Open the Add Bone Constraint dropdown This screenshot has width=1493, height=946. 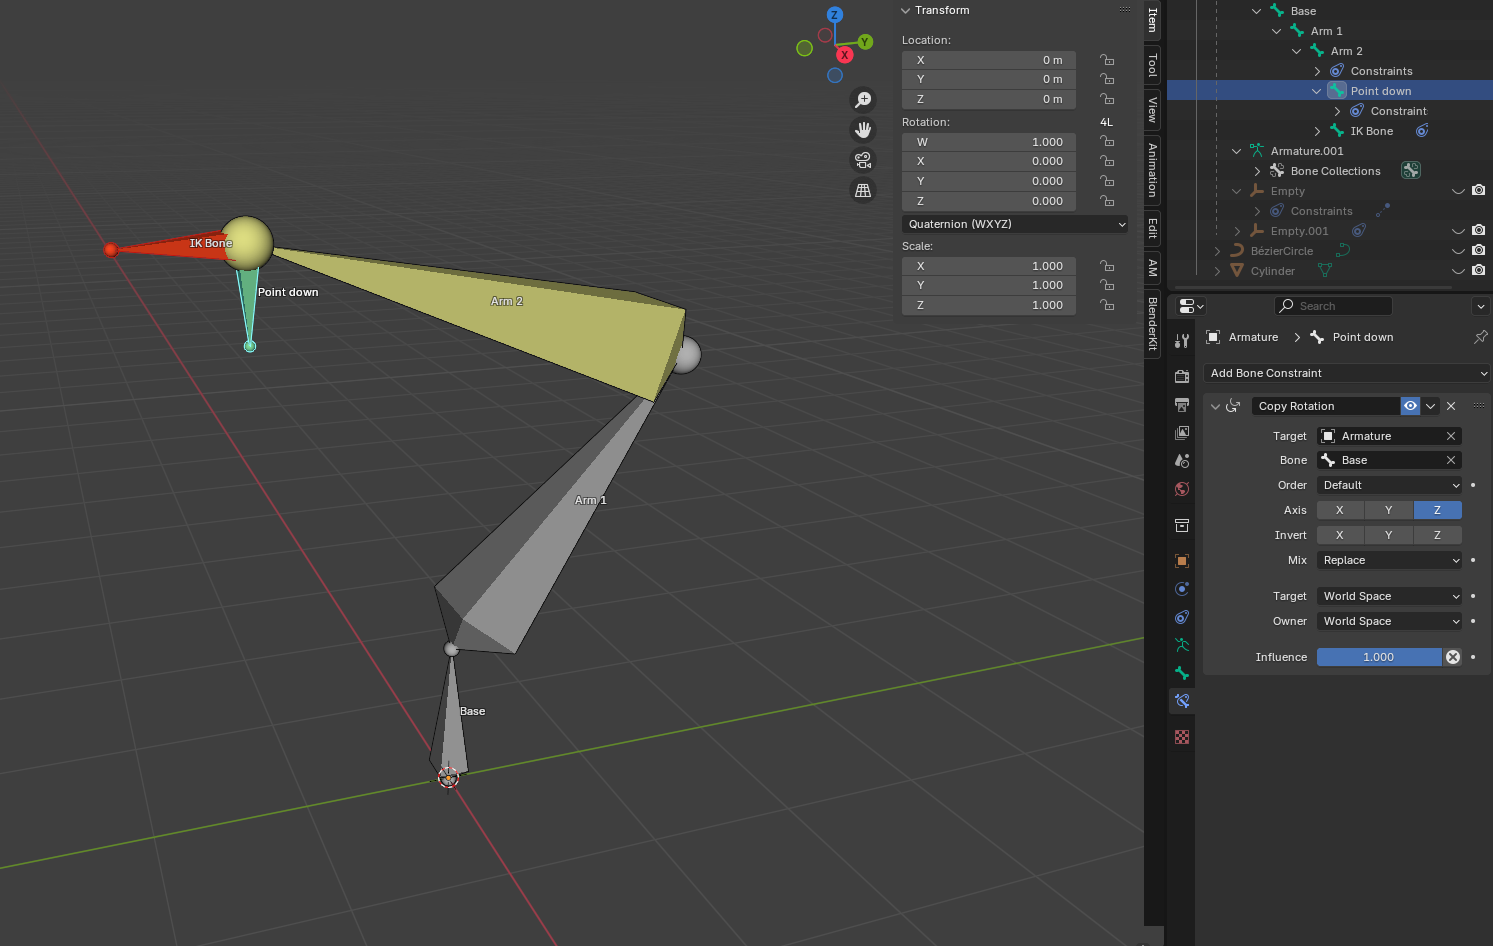1347,373
